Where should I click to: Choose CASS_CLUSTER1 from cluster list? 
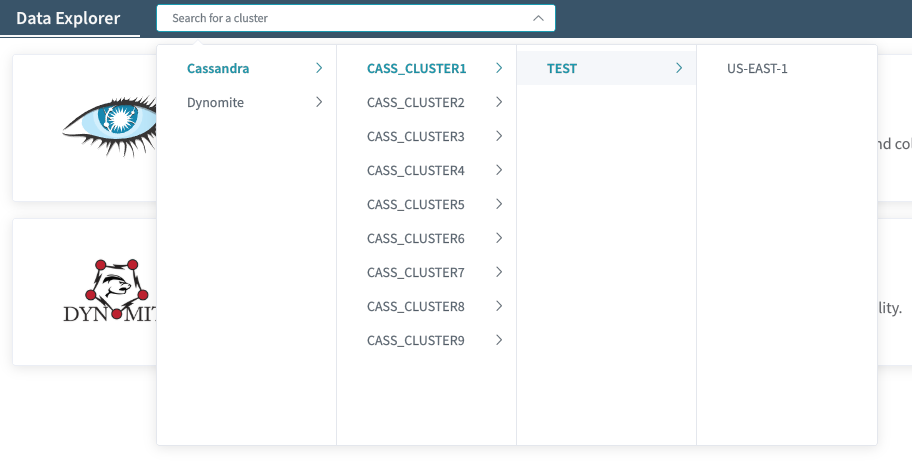[416, 68]
